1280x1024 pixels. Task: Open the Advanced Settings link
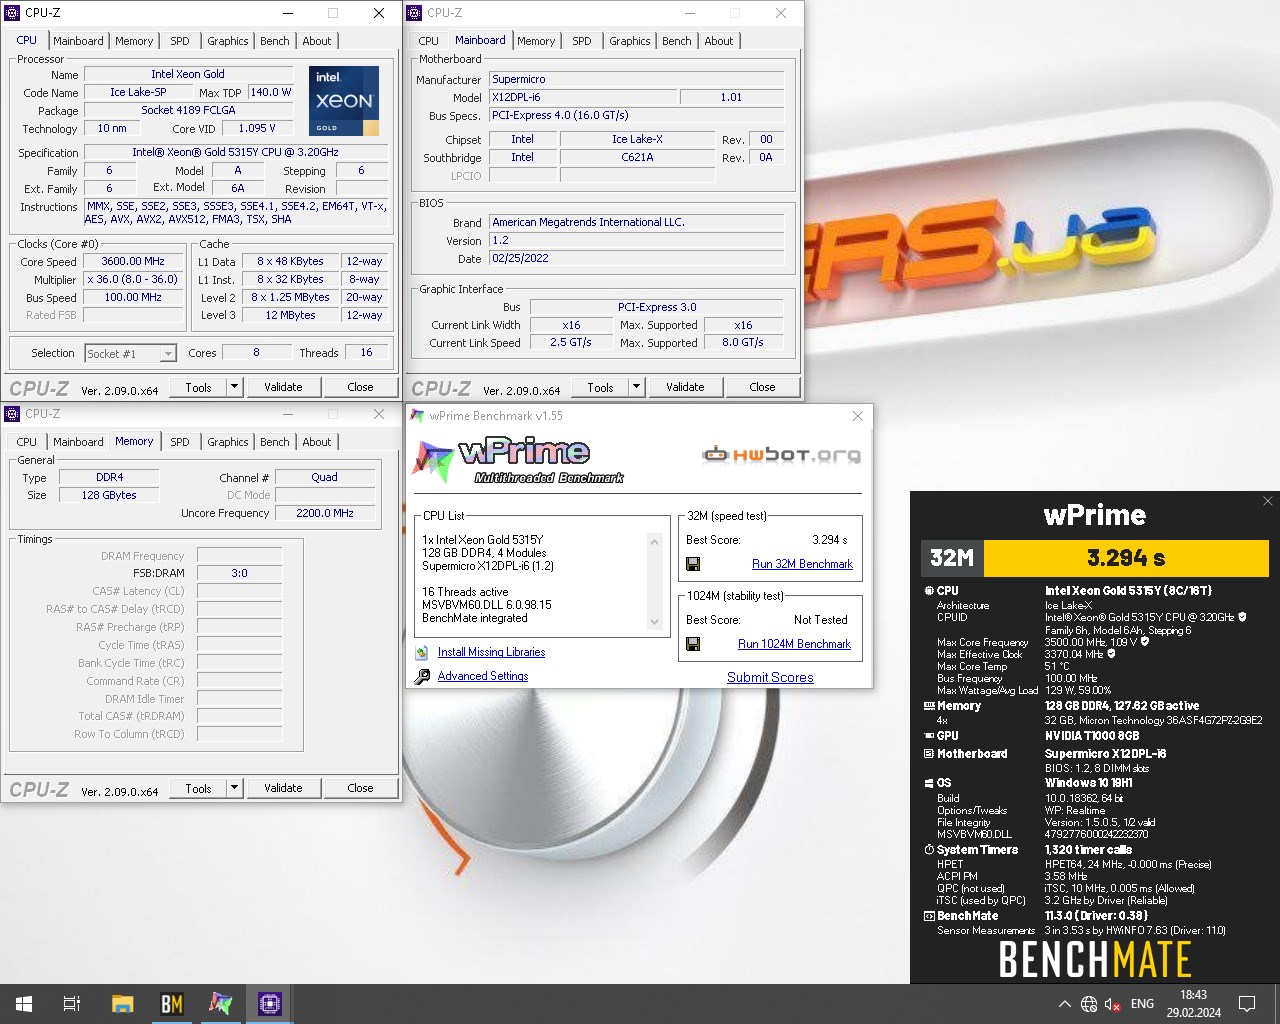point(483,676)
